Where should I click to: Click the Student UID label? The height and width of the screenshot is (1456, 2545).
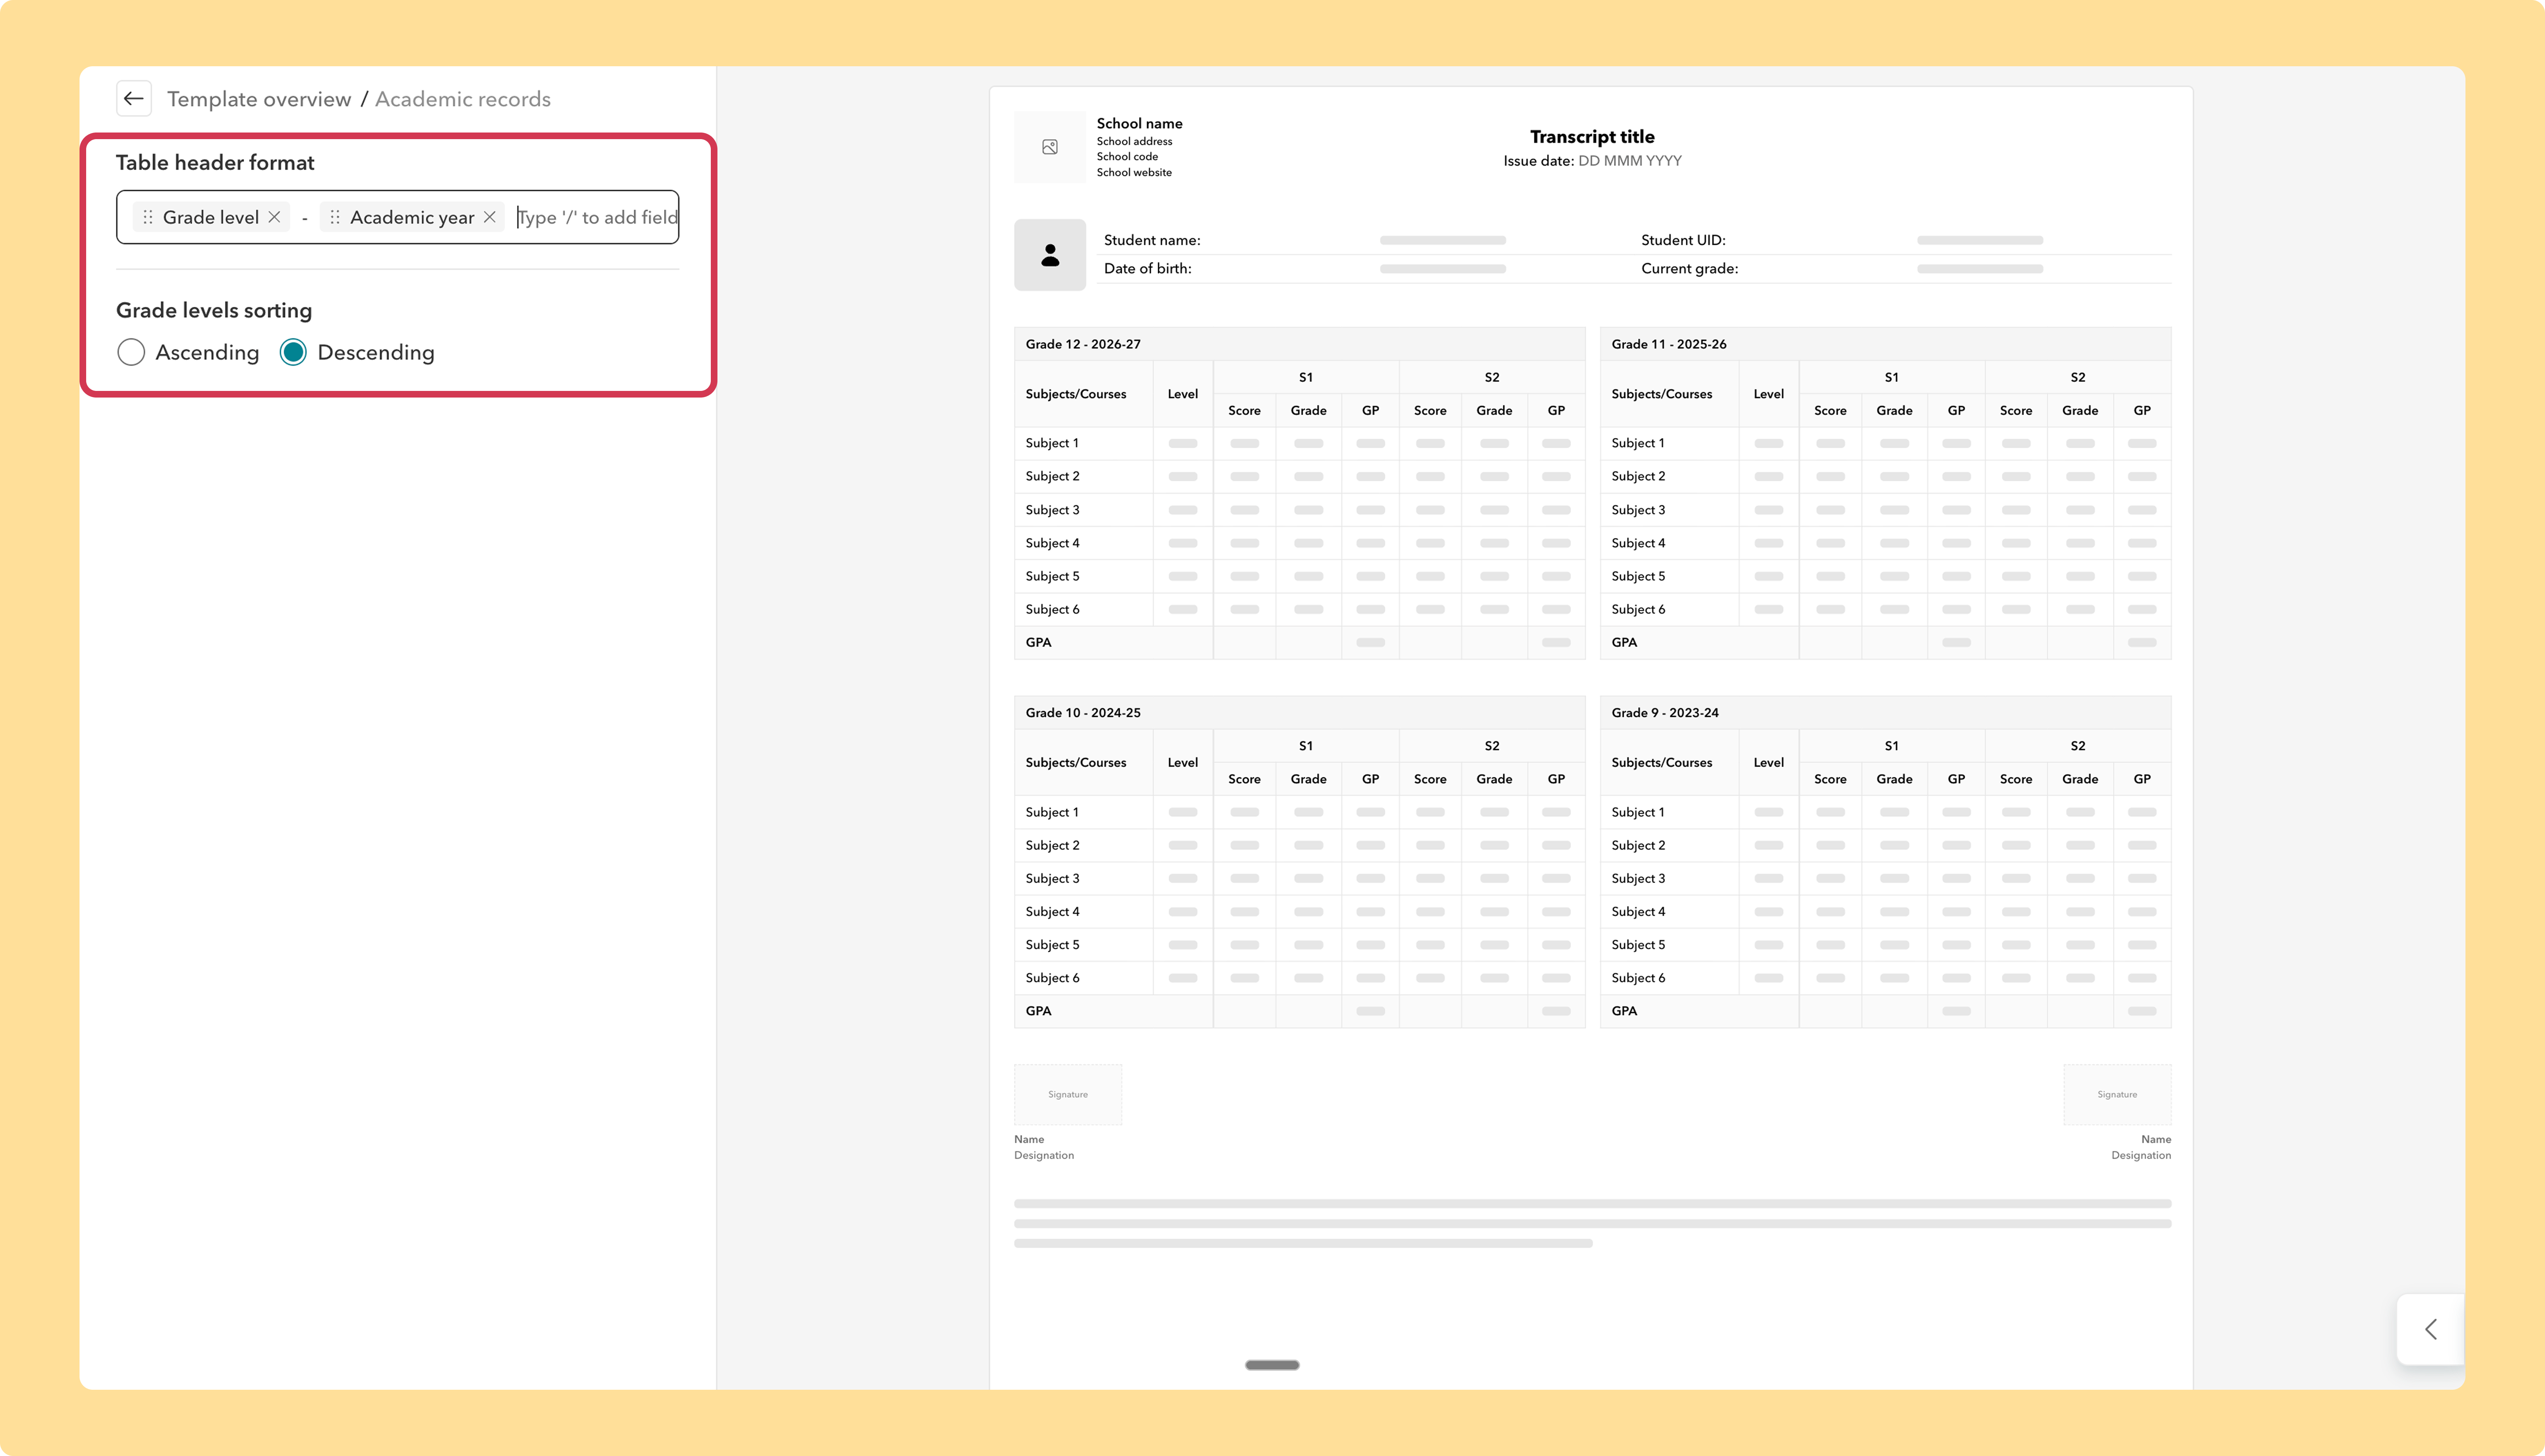coord(1683,240)
